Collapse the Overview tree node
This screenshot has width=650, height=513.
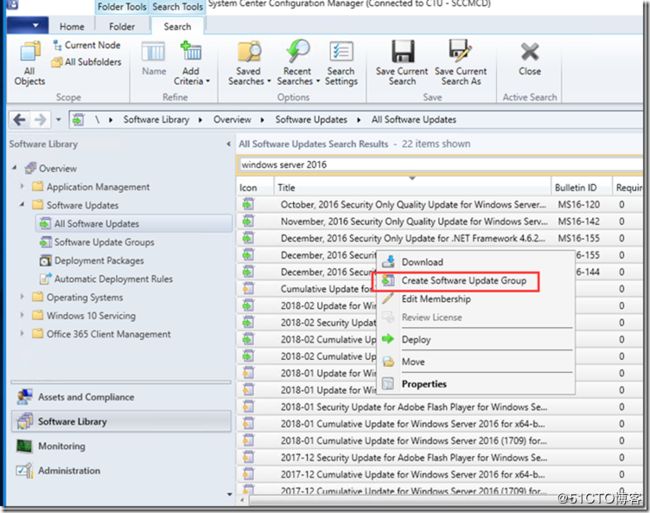tap(15, 167)
